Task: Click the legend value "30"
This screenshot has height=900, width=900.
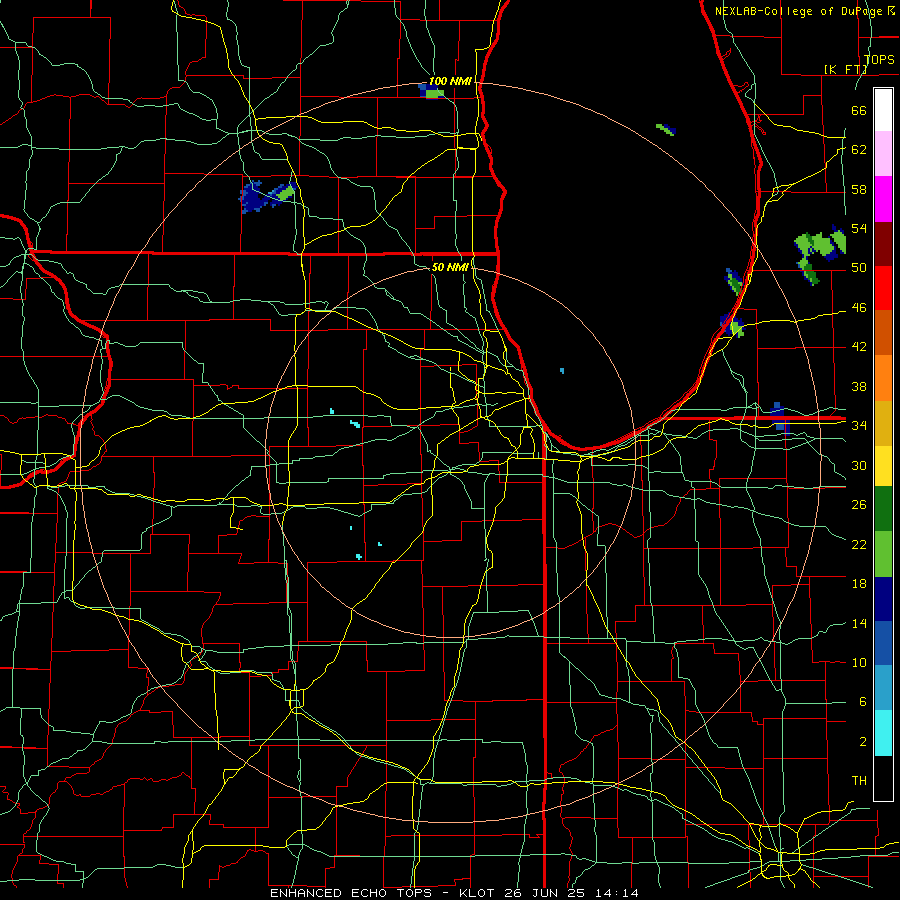Action: [859, 465]
